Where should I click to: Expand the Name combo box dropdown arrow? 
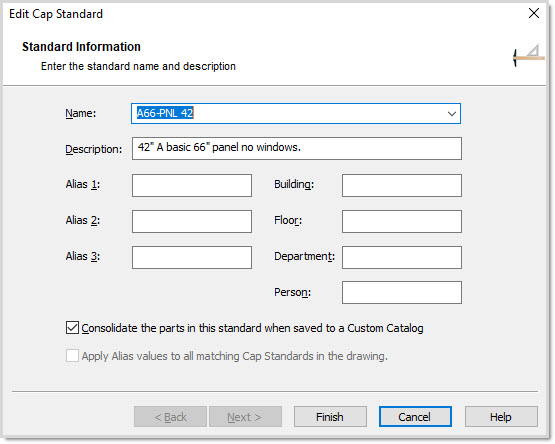451,114
